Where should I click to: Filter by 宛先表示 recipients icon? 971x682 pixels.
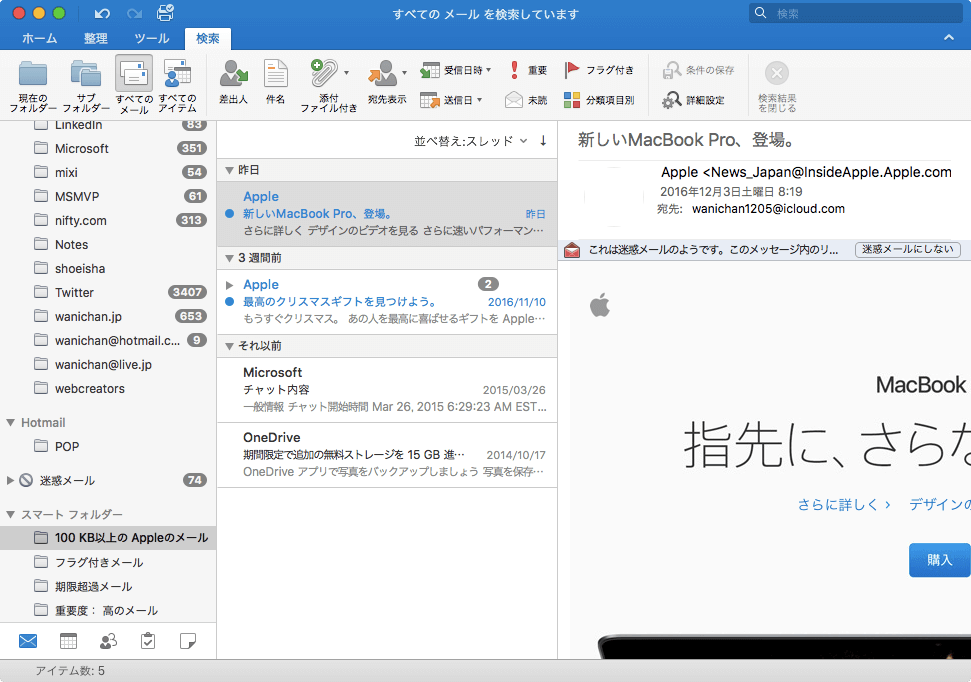383,74
